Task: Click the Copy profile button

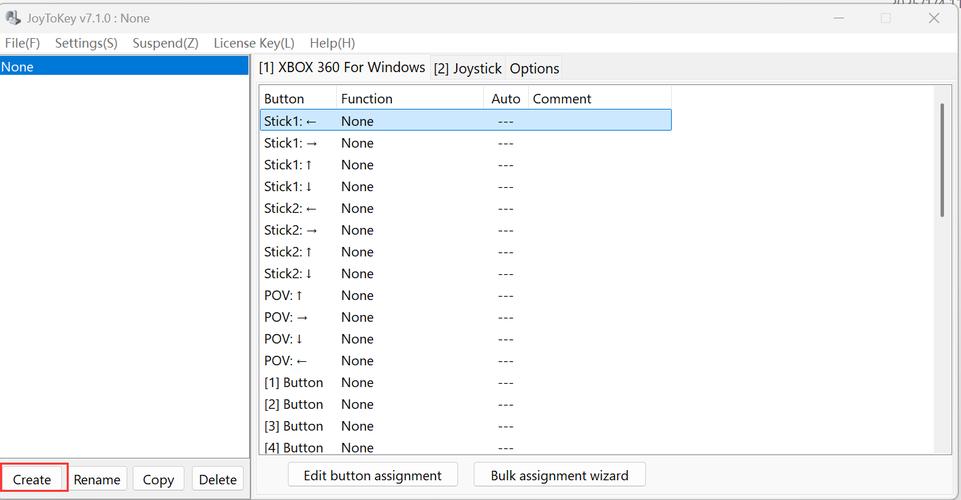Action: (x=158, y=479)
